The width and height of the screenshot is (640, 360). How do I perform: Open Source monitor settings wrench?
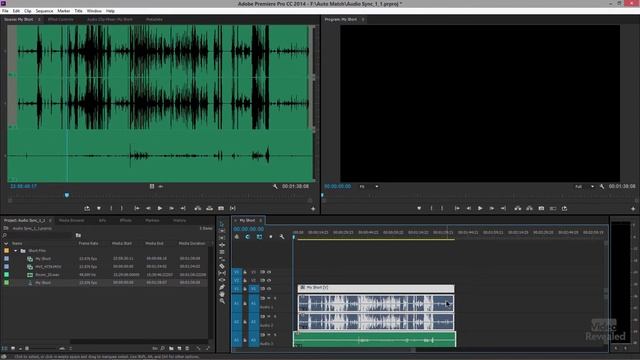tap(275, 186)
